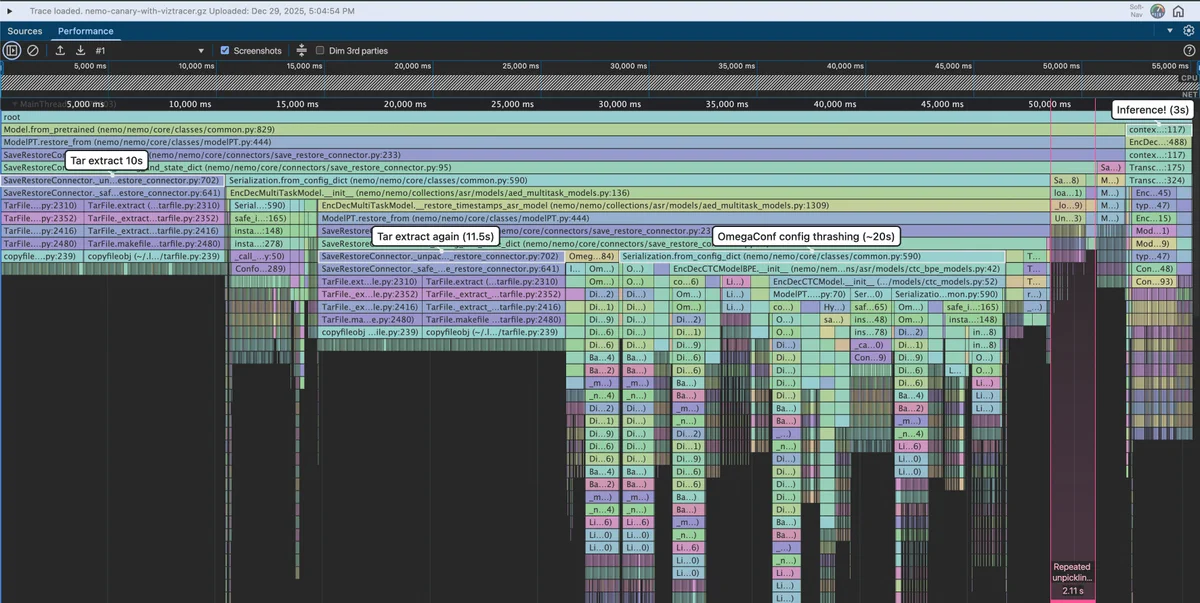
Task: Enable the Dim 3rd parties checkbox
Action: point(320,50)
